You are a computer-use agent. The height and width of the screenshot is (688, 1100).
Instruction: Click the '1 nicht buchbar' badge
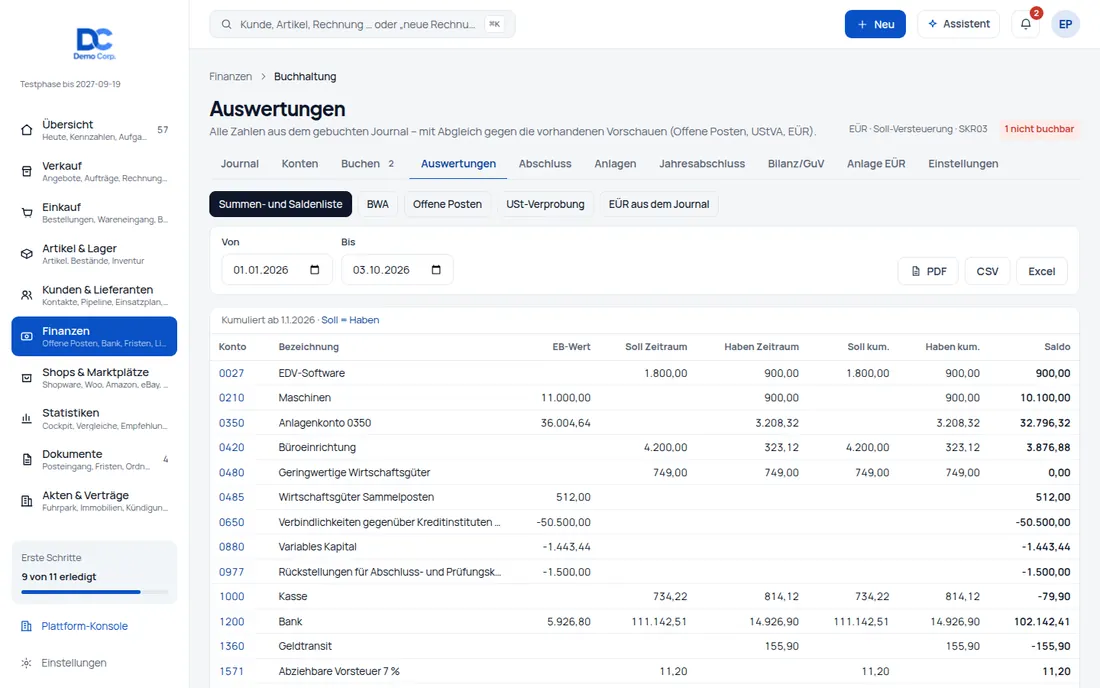coord(1039,129)
